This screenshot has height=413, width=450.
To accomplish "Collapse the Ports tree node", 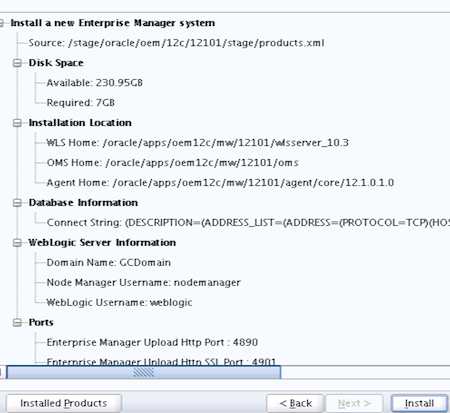I will [x=17, y=323].
